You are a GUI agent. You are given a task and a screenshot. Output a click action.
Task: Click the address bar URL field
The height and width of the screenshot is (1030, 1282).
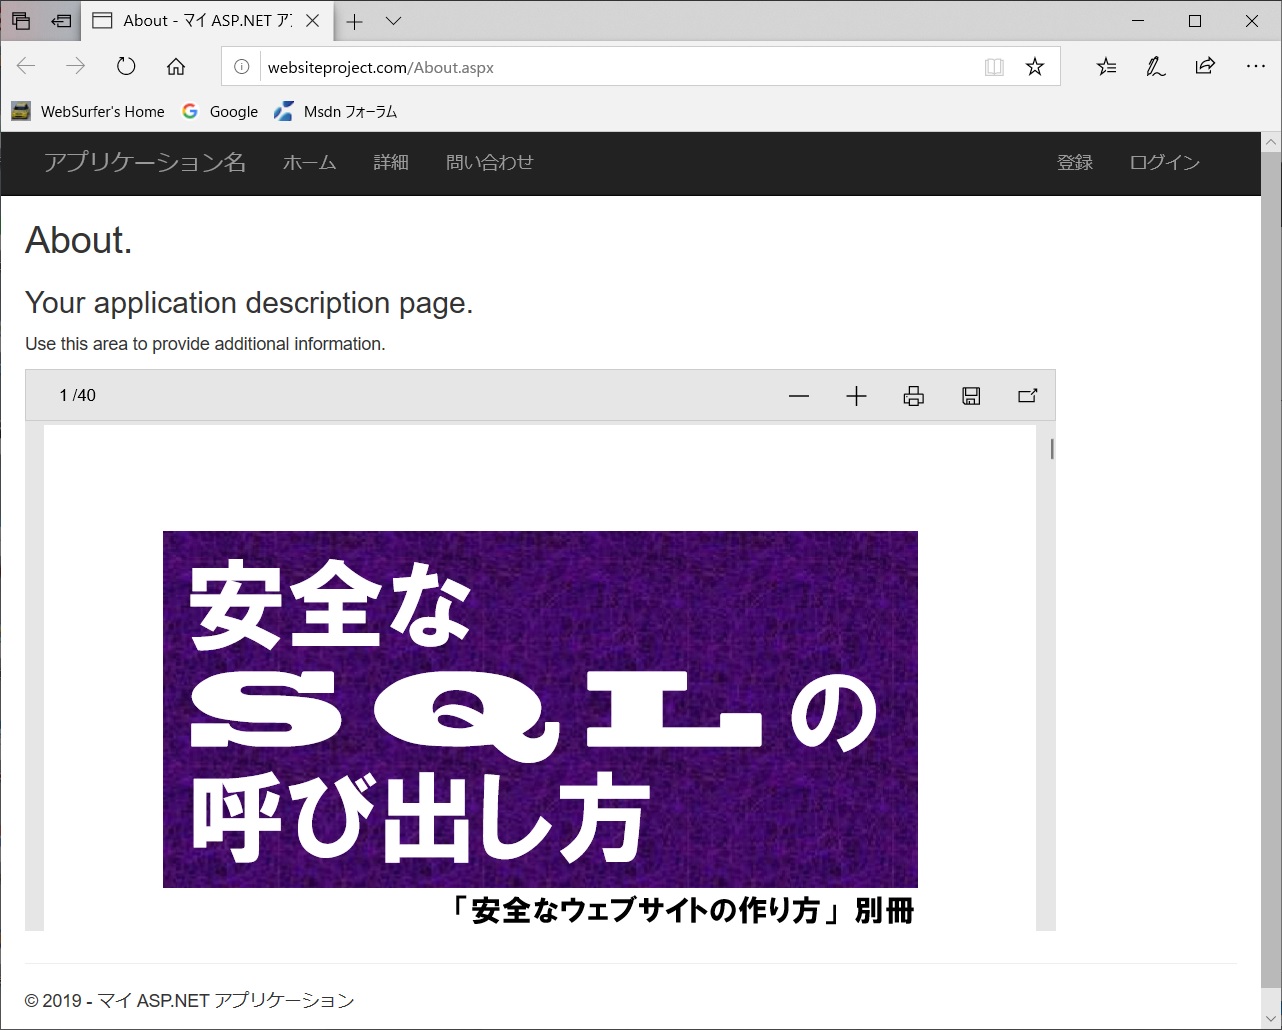point(600,67)
